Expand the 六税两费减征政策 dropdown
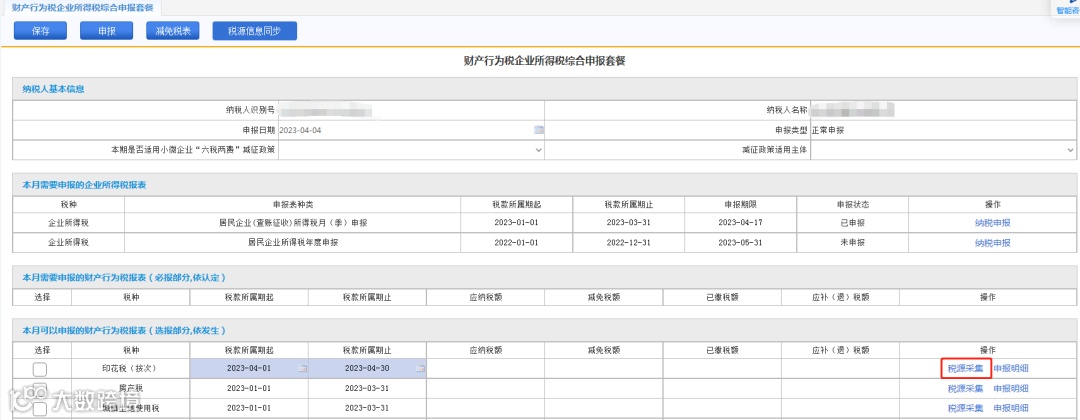The image size is (1080, 420). 411,149
